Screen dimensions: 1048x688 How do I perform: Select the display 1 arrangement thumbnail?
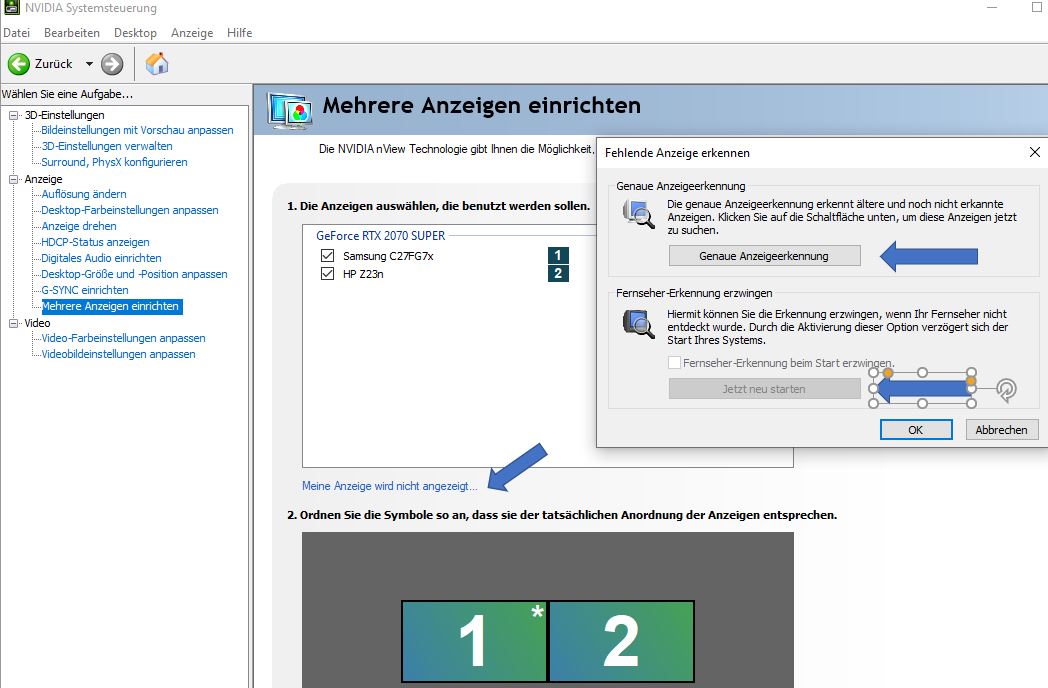tap(475, 641)
